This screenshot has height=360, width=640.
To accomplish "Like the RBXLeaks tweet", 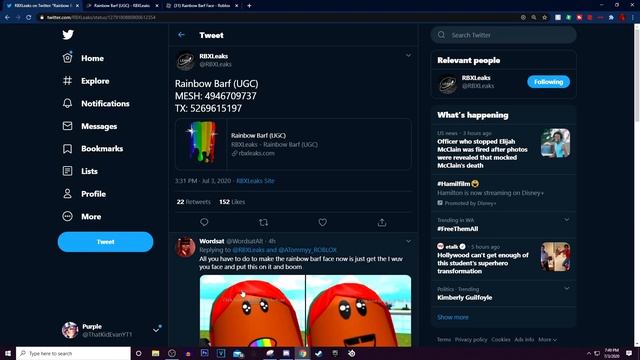I will [322, 222].
